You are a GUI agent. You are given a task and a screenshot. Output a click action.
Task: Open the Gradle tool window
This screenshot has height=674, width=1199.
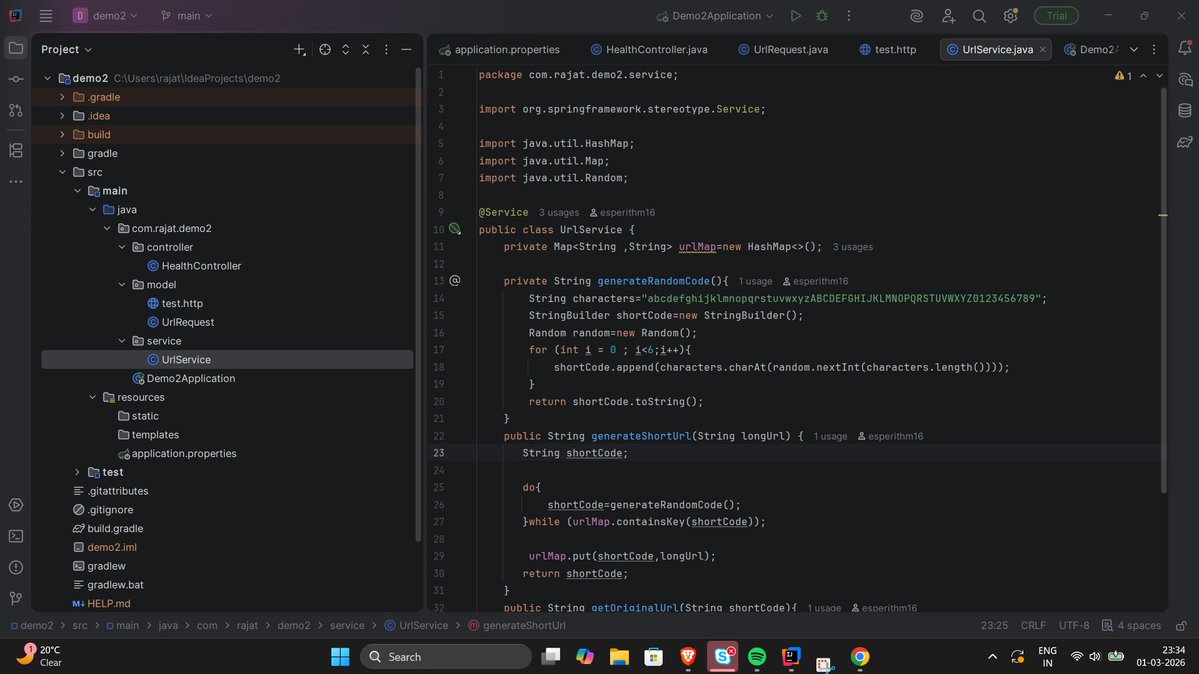[x=1184, y=142]
